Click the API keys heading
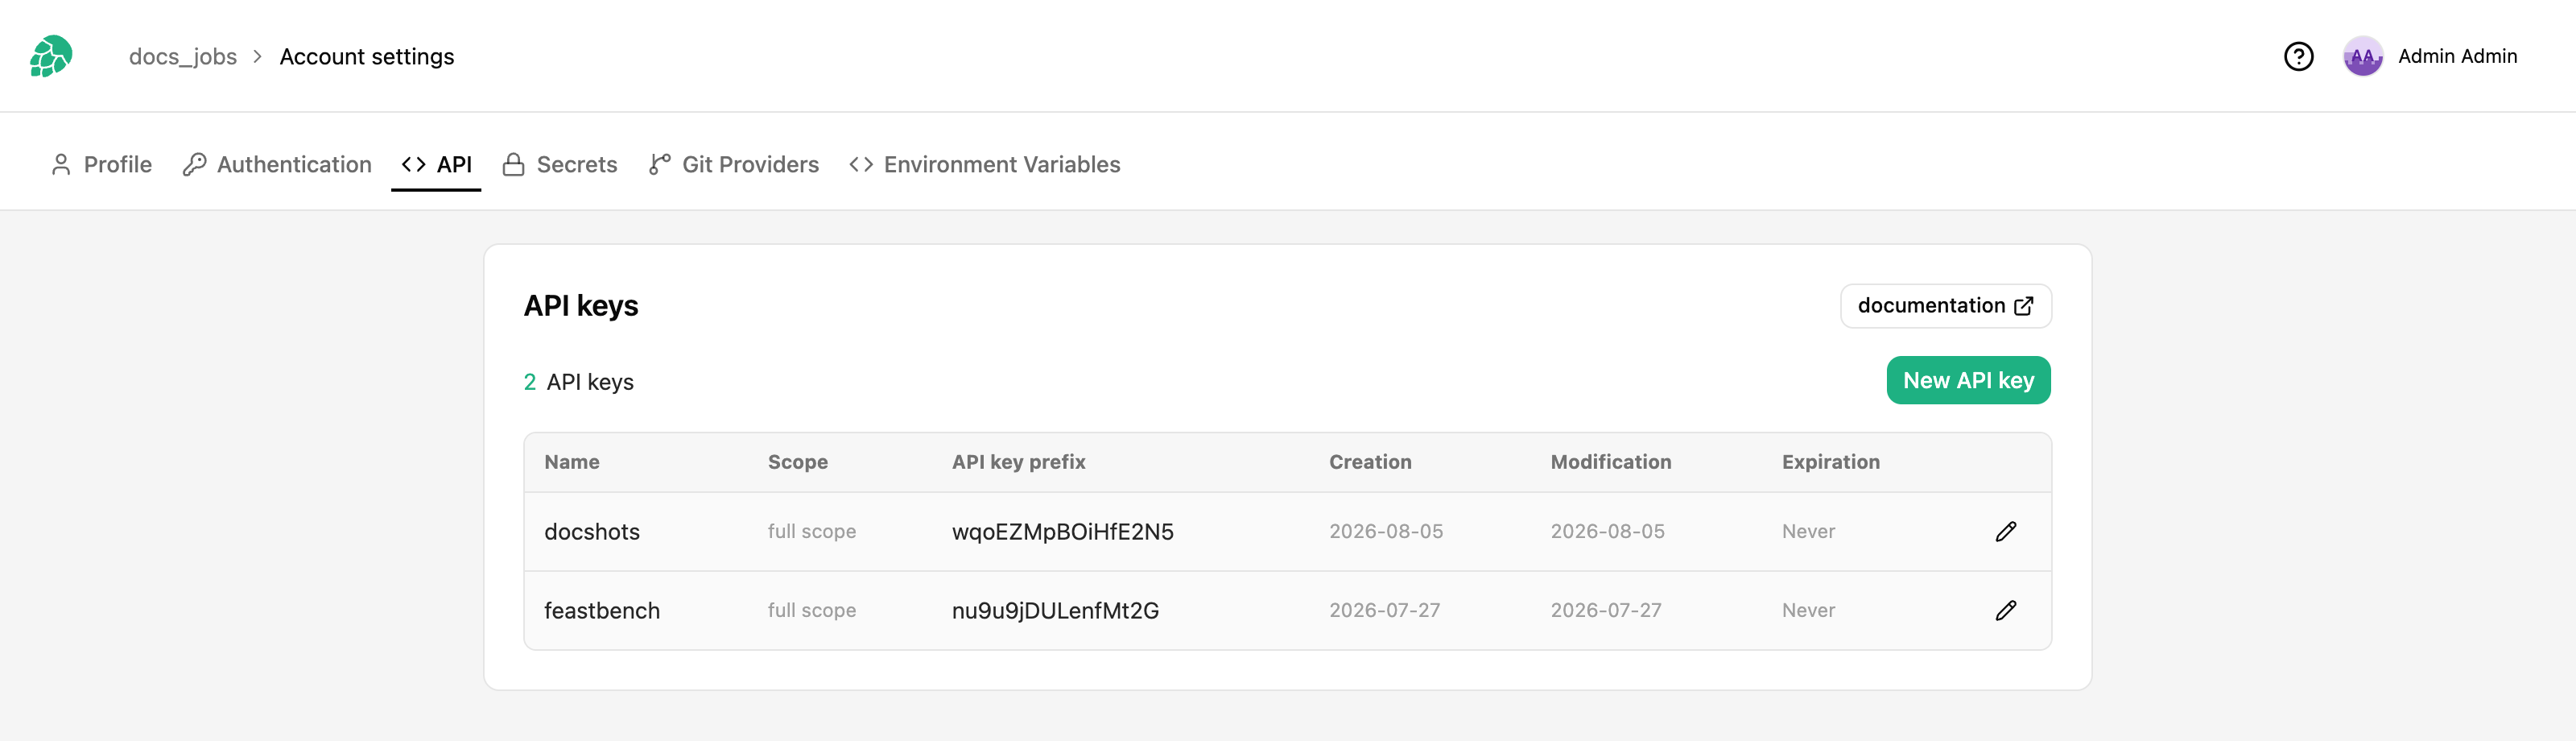 tap(580, 305)
